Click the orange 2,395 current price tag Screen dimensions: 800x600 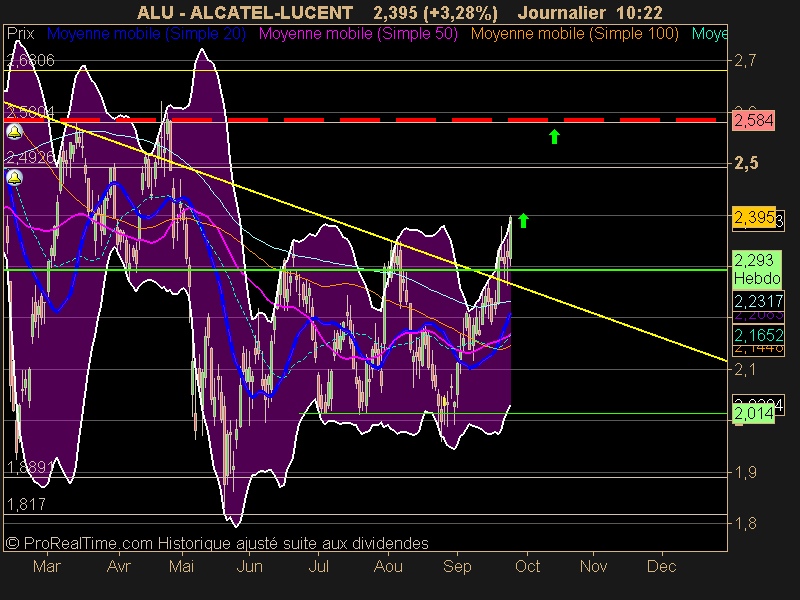point(754,217)
